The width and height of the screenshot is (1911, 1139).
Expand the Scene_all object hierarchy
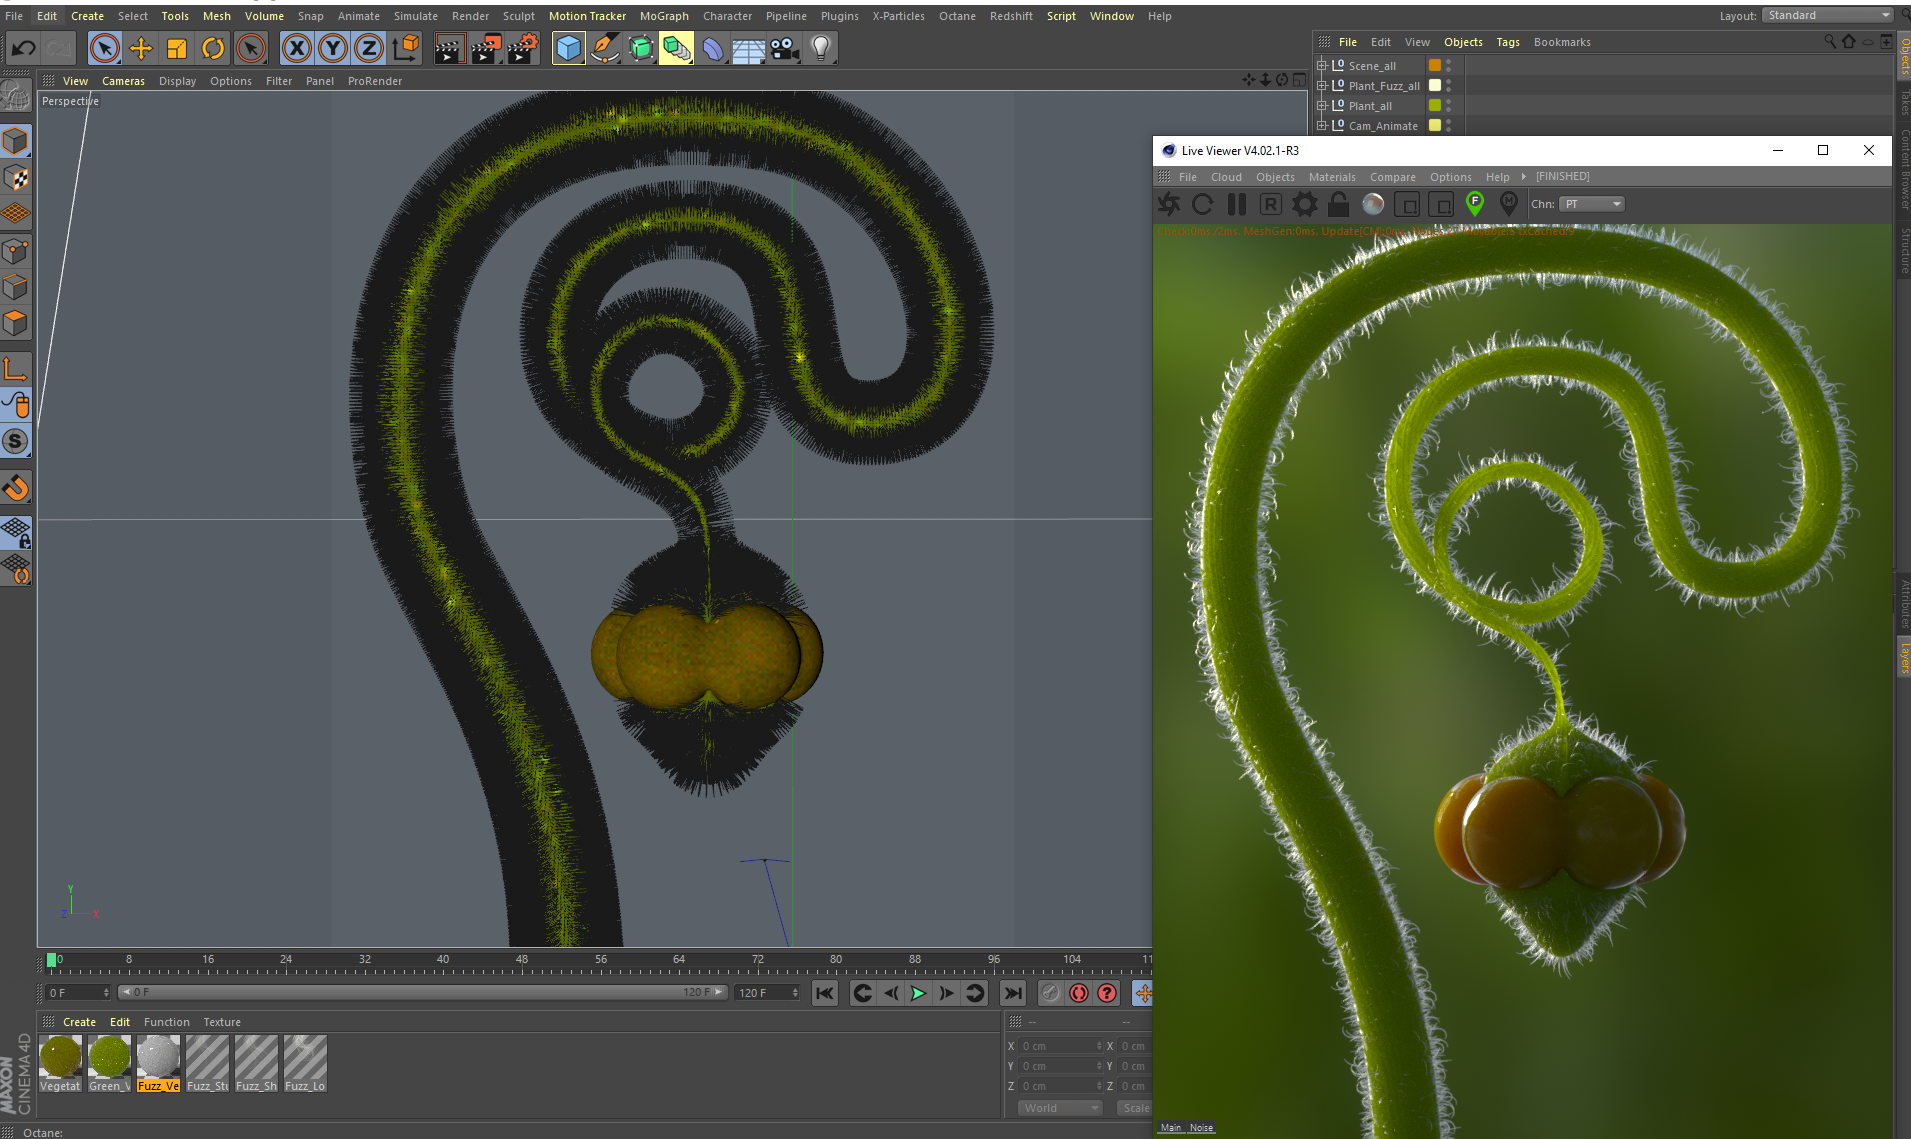[x=1322, y=65]
